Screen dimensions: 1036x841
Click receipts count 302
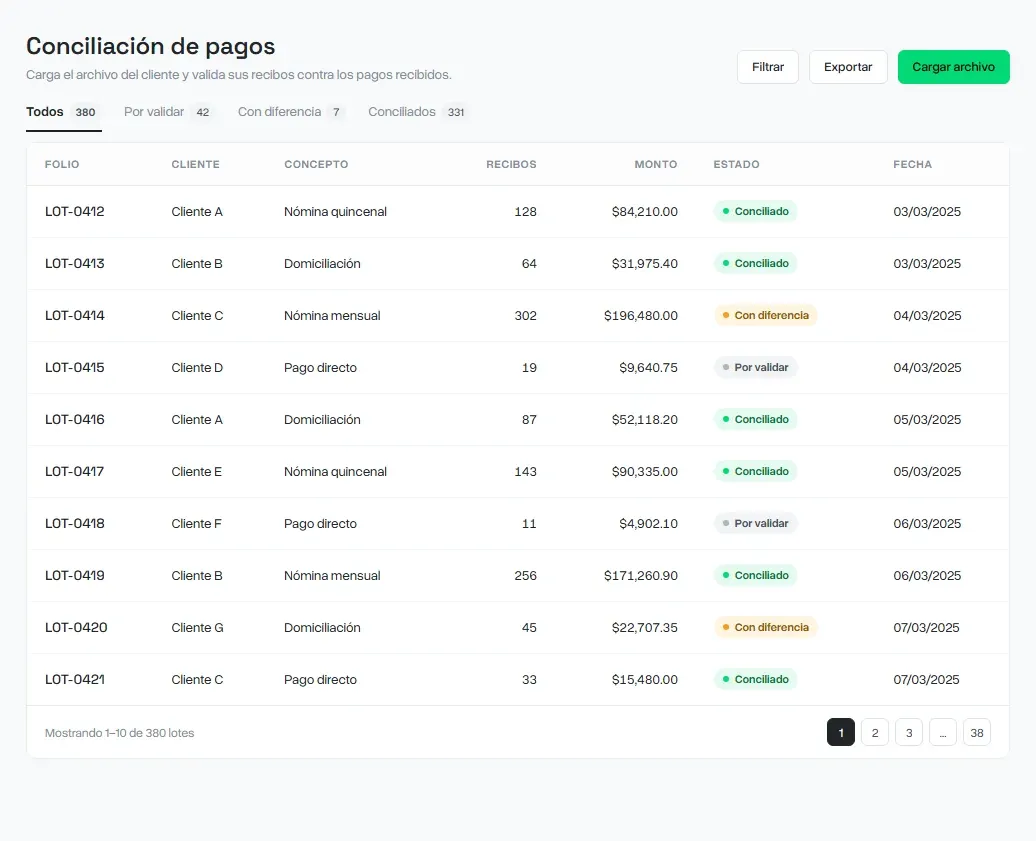pyautogui.click(x=525, y=316)
